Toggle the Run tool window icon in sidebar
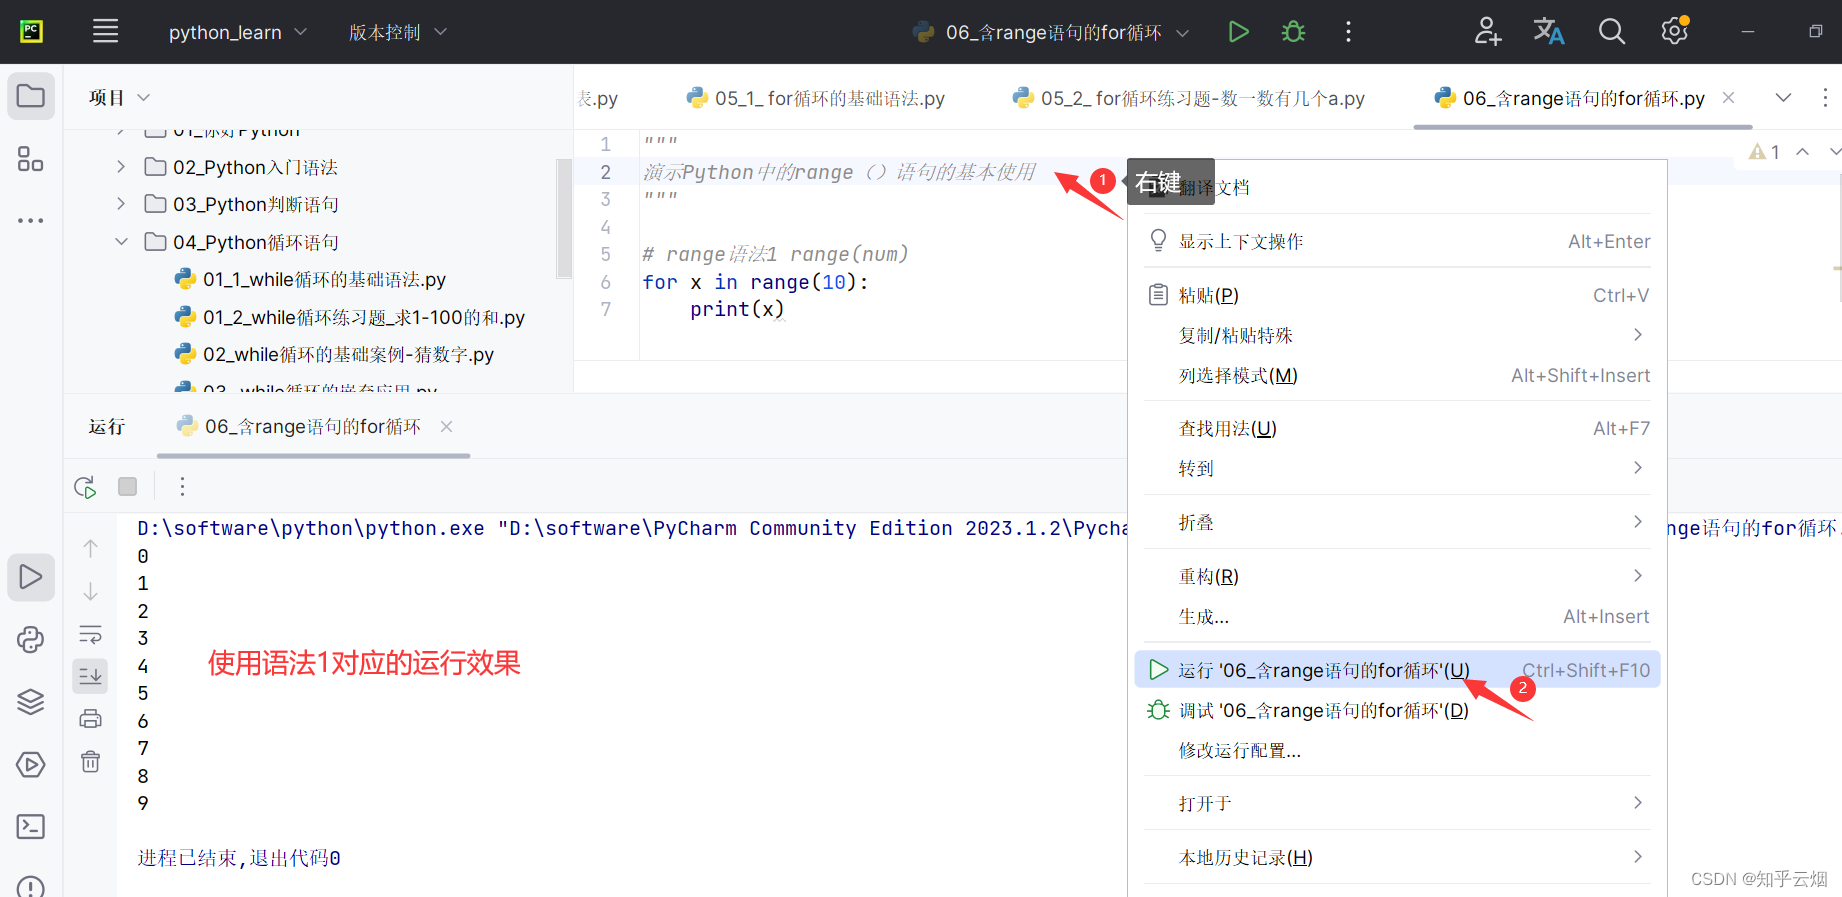Screen dimensions: 1842x897 pyautogui.click(x=31, y=577)
